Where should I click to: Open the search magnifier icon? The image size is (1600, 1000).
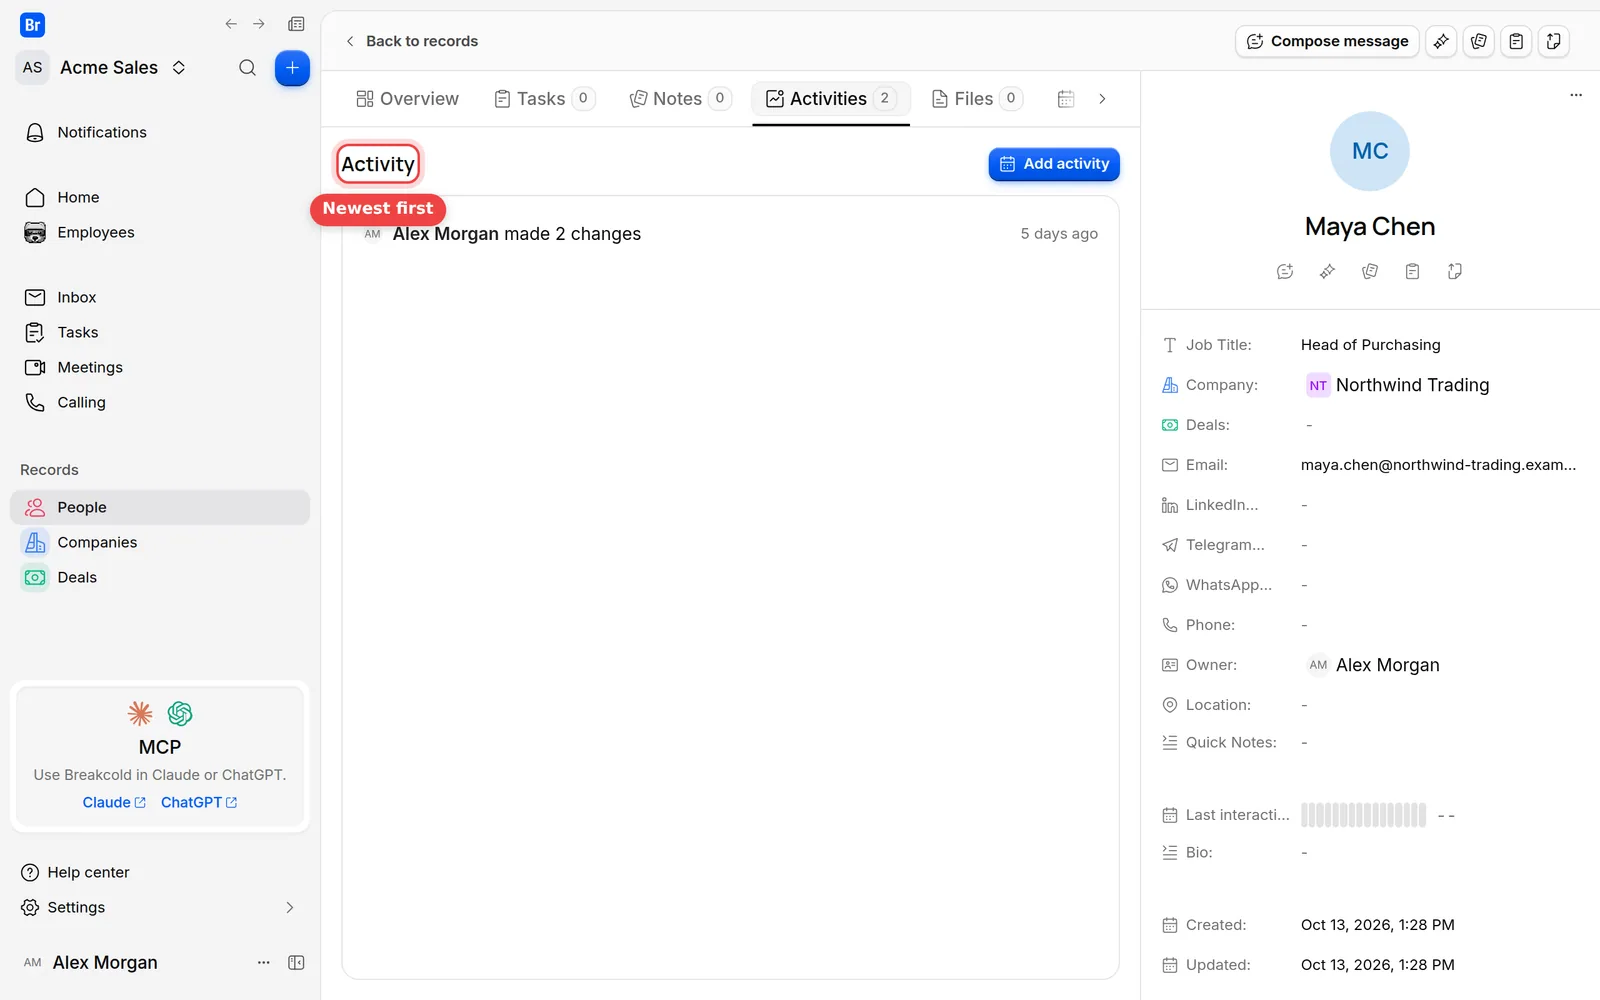247,68
